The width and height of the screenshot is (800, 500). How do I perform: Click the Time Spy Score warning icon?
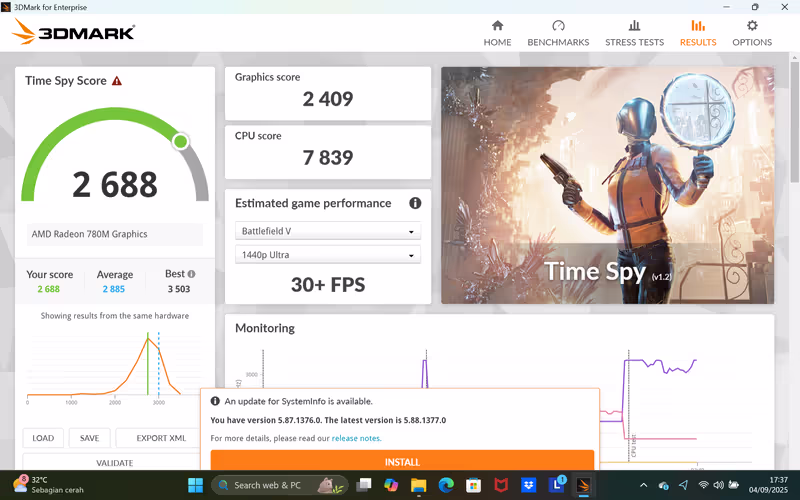pyautogui.click(x=117, y=81)
